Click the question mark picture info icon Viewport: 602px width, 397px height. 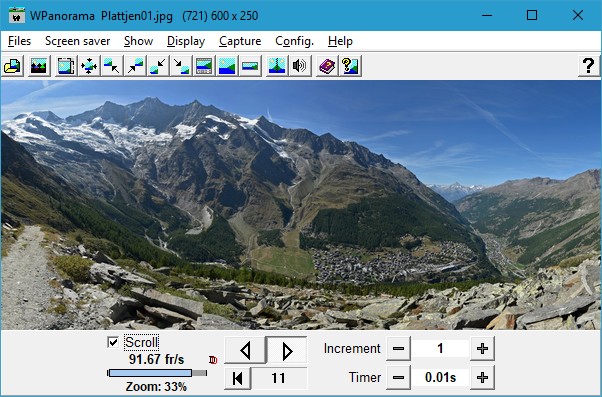click(x=350, y=66)
